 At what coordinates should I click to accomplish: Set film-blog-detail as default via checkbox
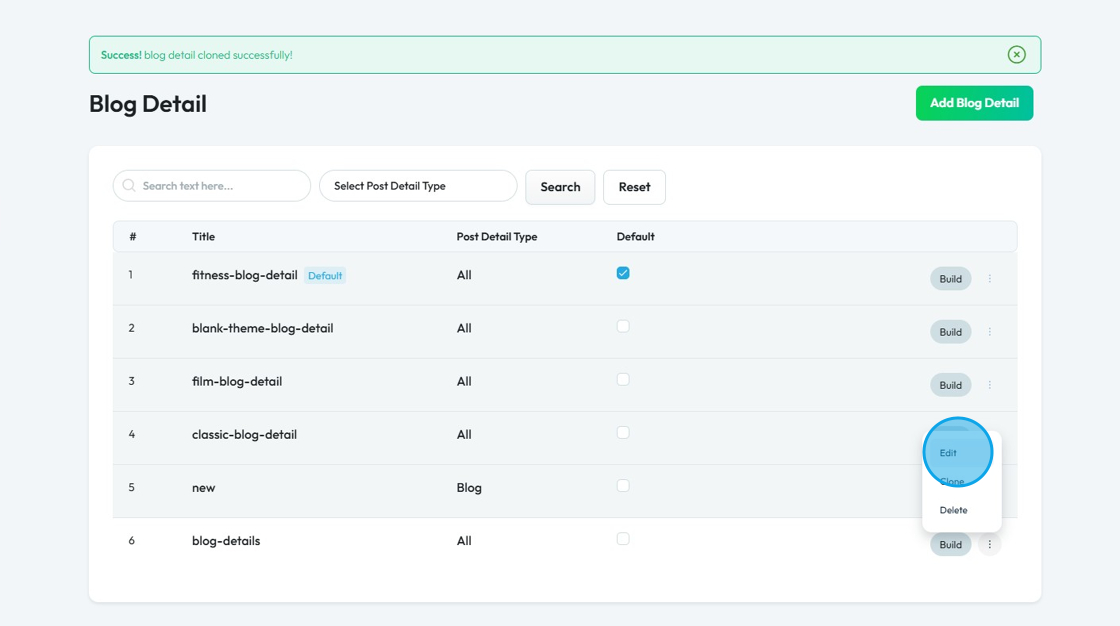pyautogui.click(x=623, y=380)
